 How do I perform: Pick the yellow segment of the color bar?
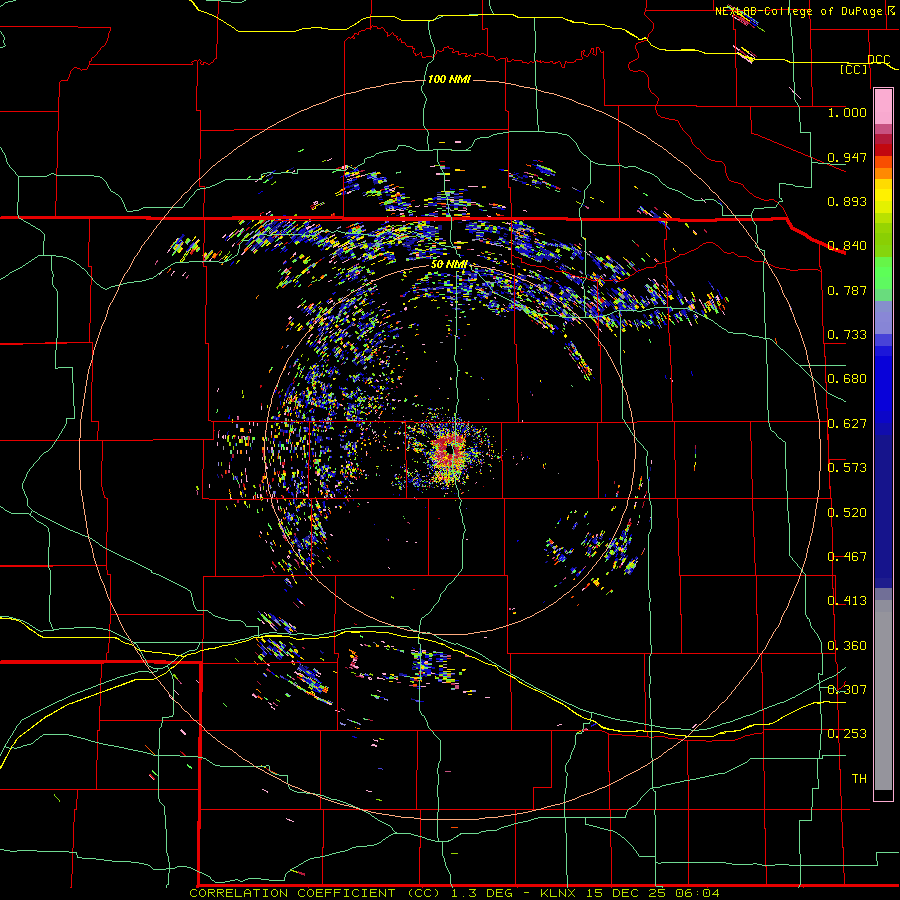point(883,201)
